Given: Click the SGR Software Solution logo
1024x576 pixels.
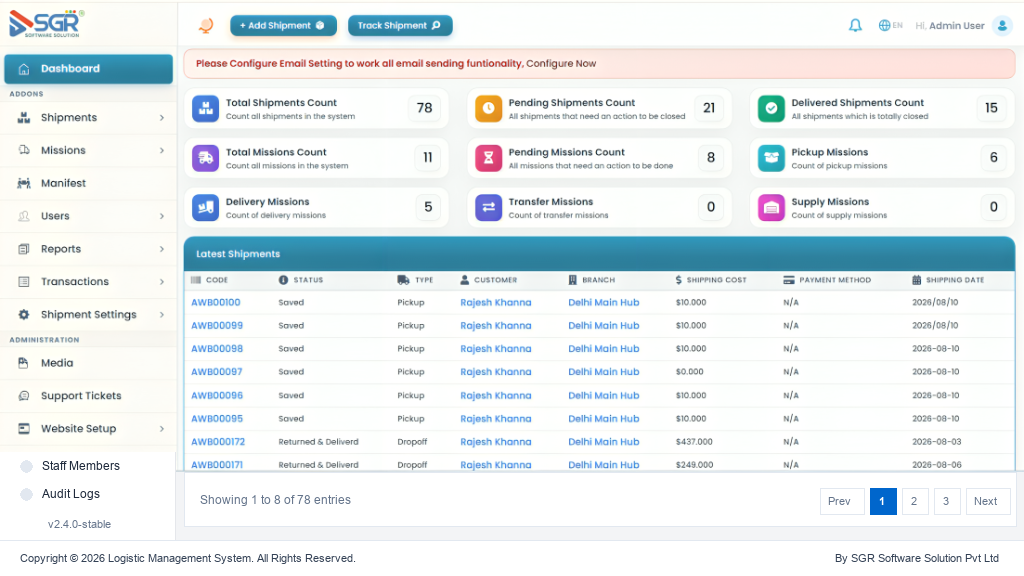Looking at the screenshot, I should click(46, 24).
